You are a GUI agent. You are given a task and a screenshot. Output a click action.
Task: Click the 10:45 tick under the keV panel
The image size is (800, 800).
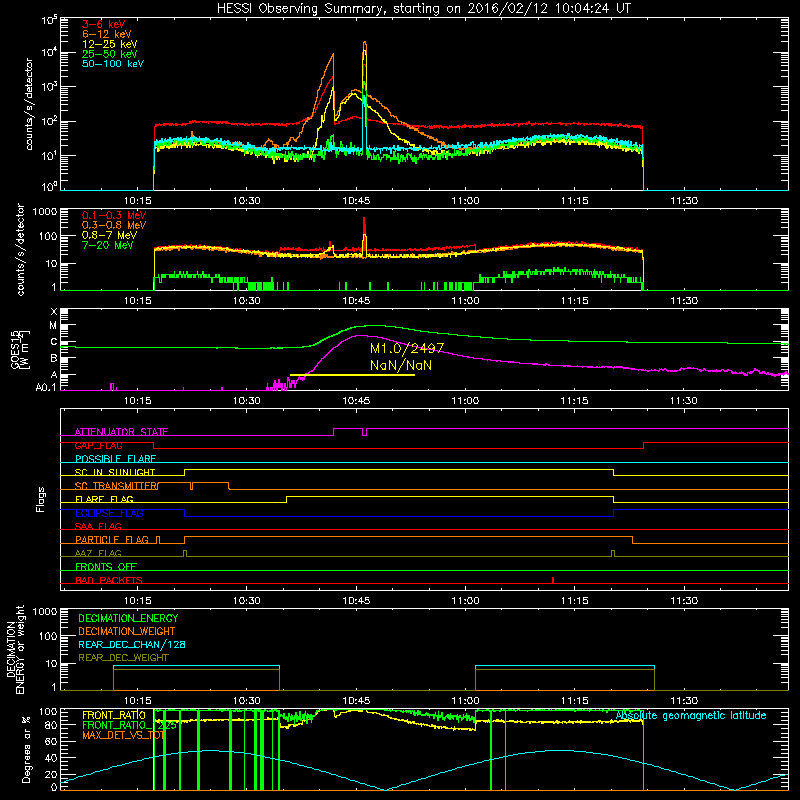click(x=356, y=201)
